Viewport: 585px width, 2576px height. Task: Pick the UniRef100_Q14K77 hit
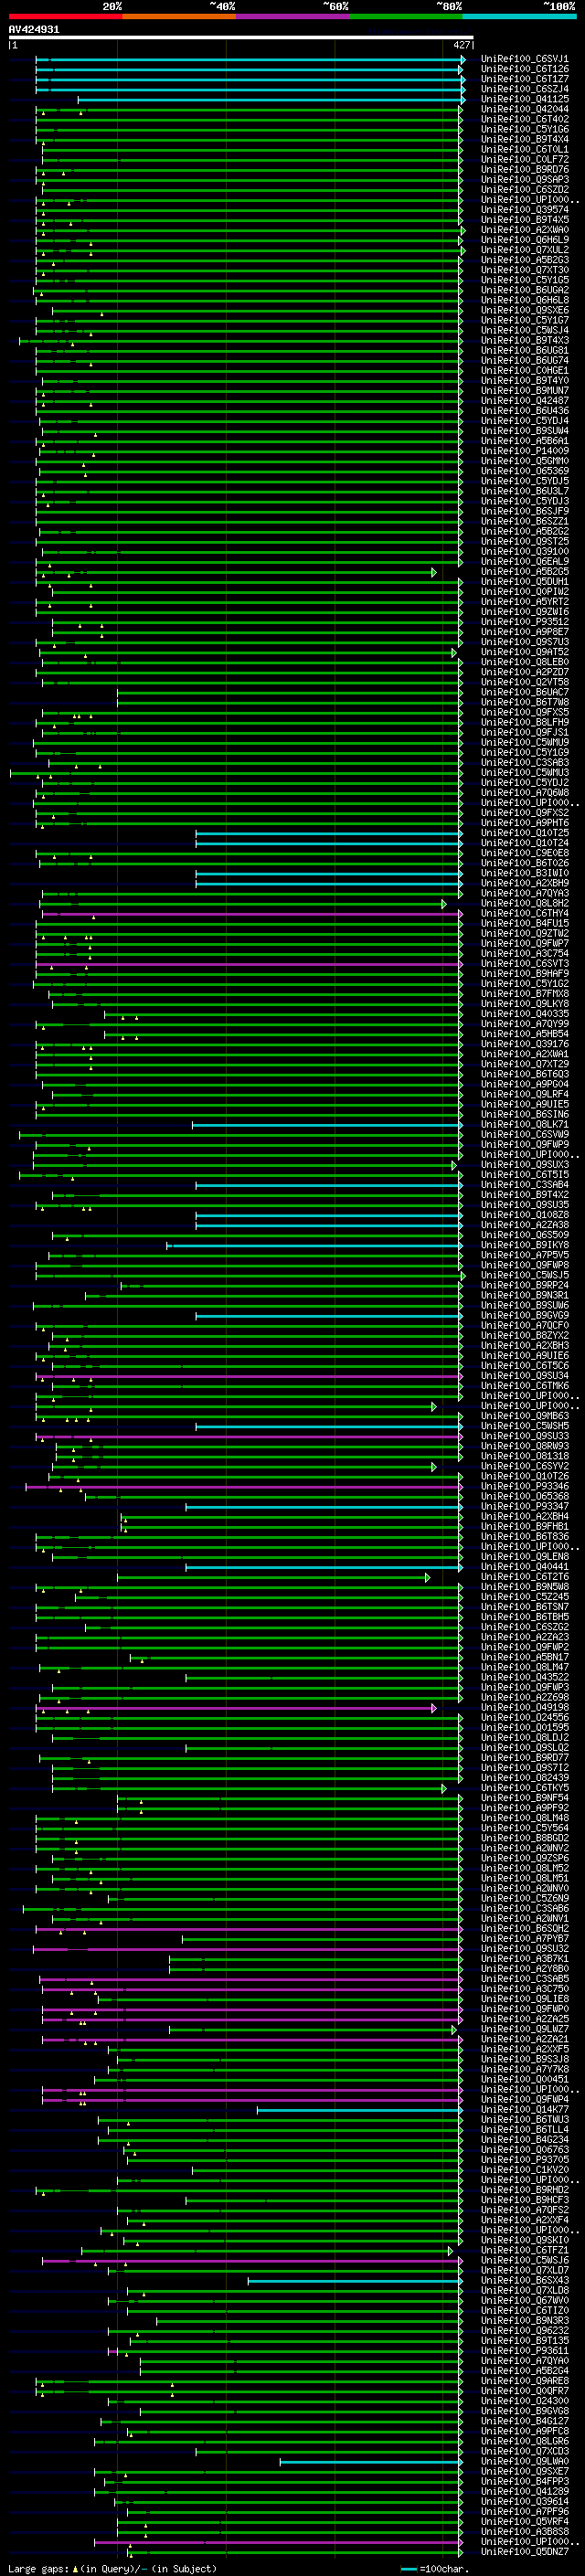click(x=524, y=2110)
